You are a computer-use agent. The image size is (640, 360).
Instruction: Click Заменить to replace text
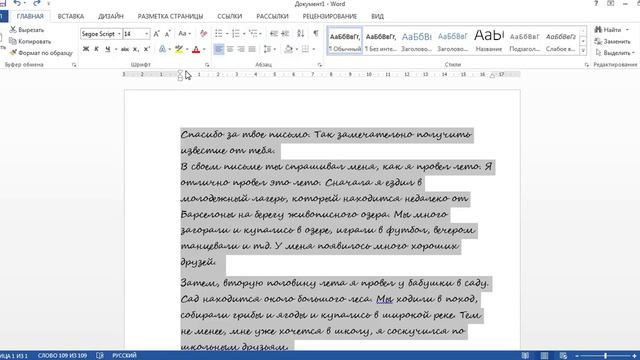[x=612, y=42]
